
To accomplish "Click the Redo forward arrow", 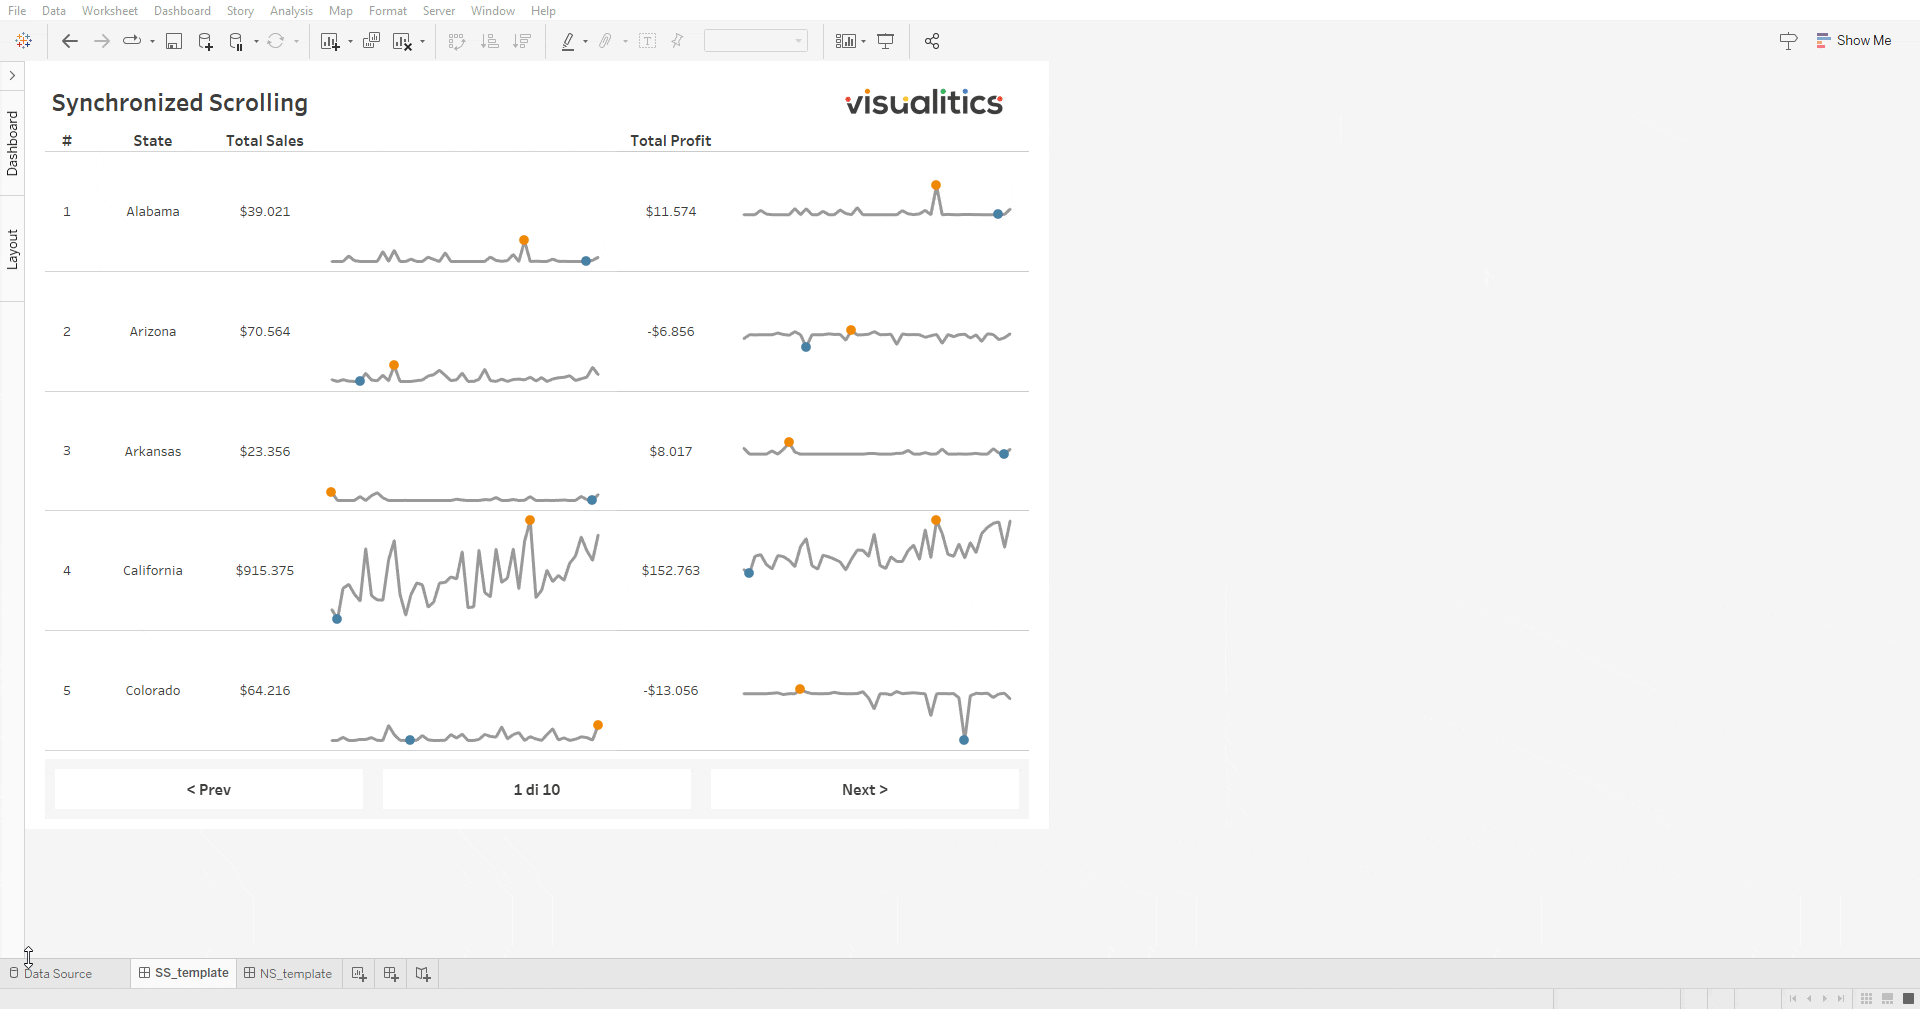I will (101, 41).
